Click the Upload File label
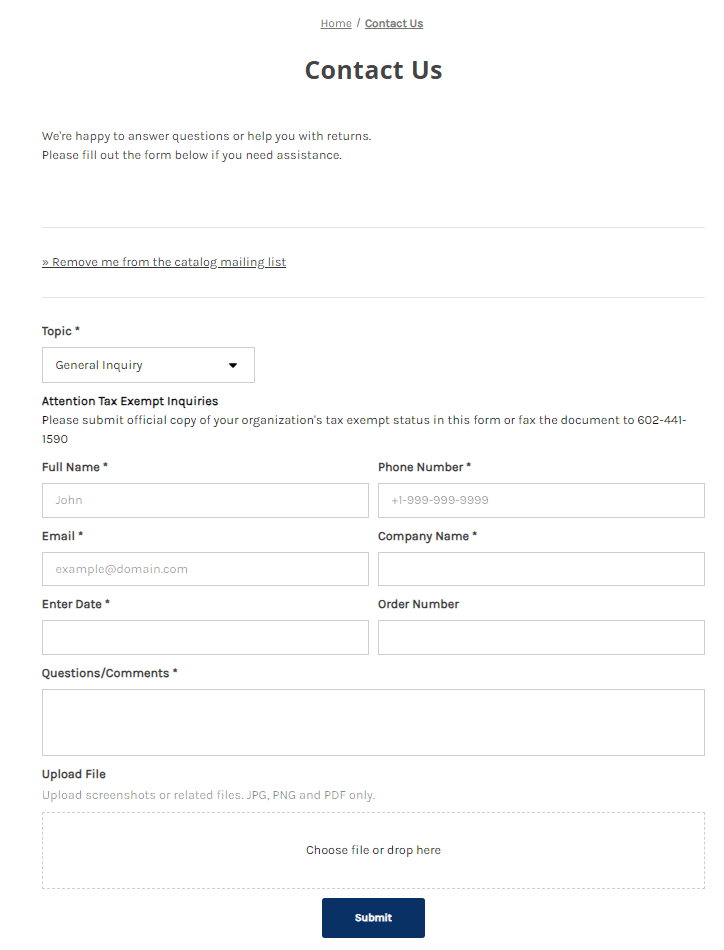Image resolution: width=724 pixels, height=950 pixels. click(x=74, y=774)
